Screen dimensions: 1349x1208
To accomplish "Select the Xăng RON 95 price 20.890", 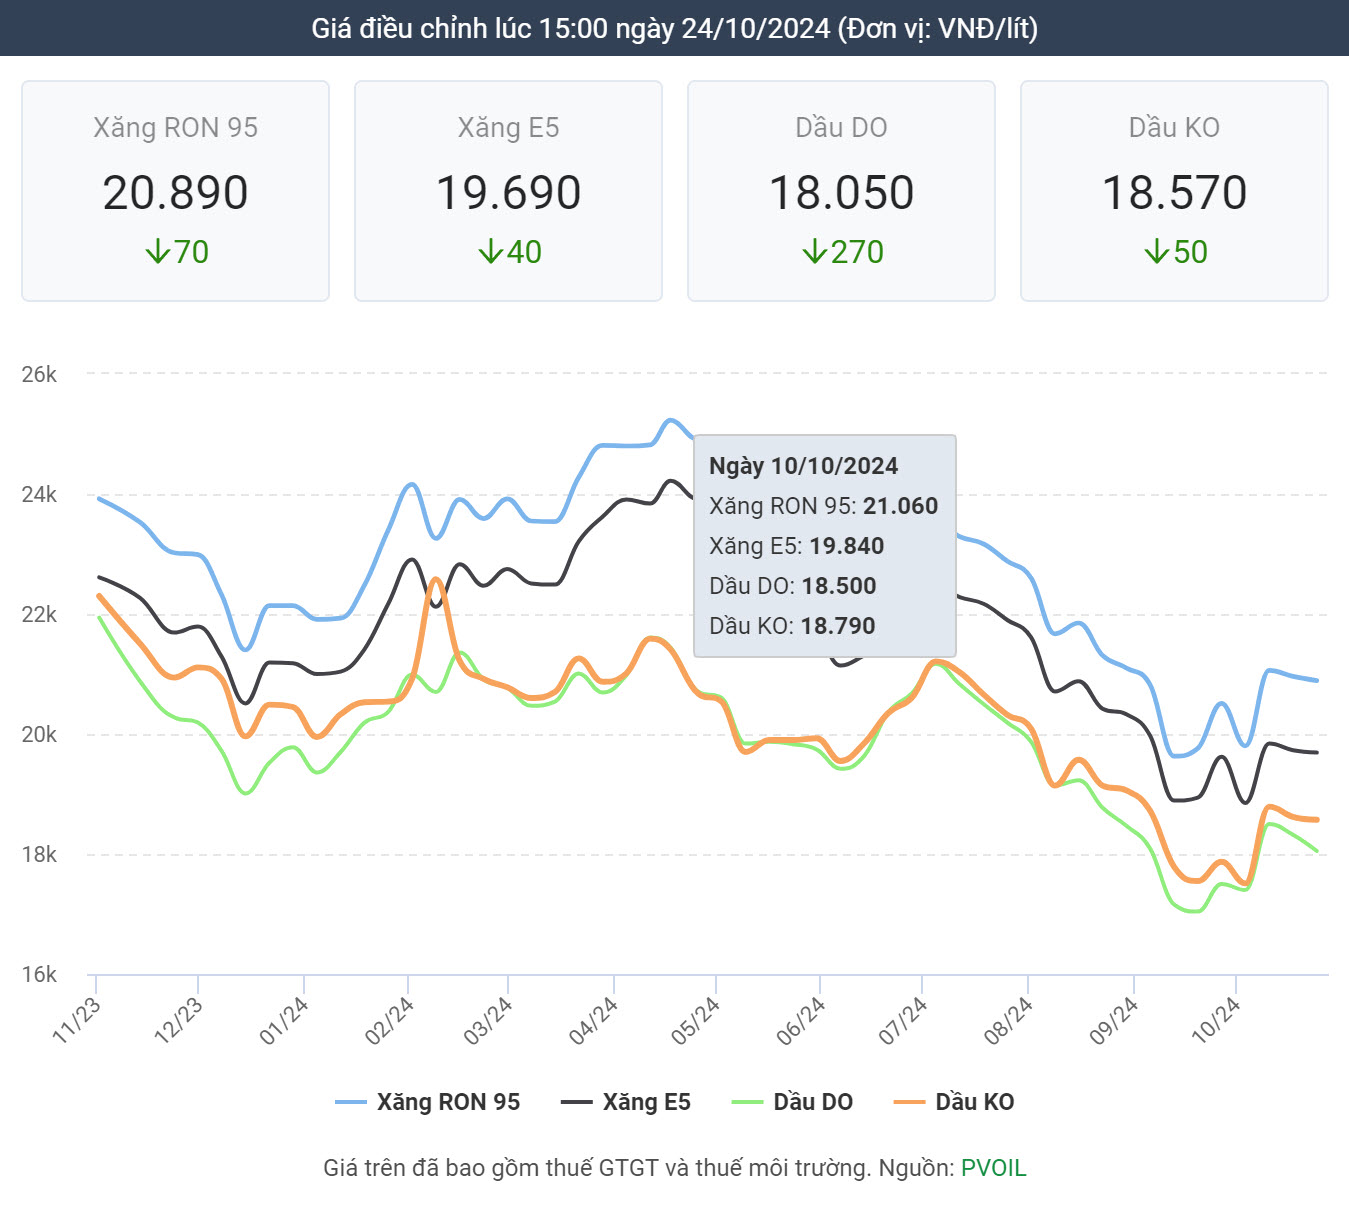I will tap(175, 193).
